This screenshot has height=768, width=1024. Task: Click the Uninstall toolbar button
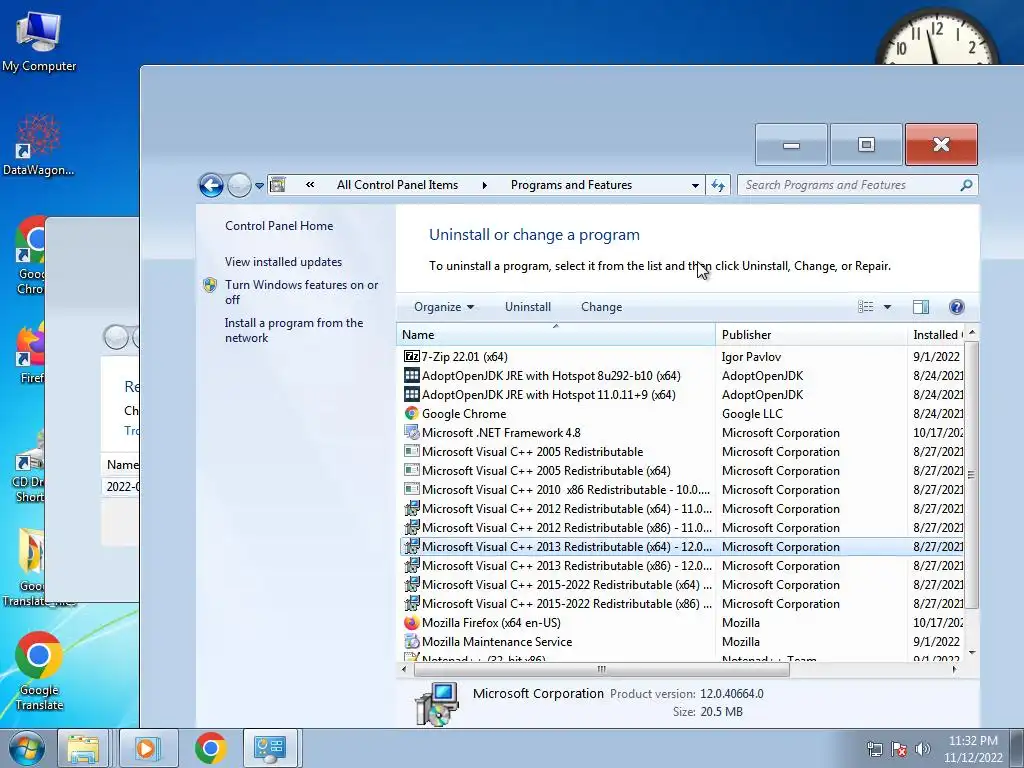[528, 307]
